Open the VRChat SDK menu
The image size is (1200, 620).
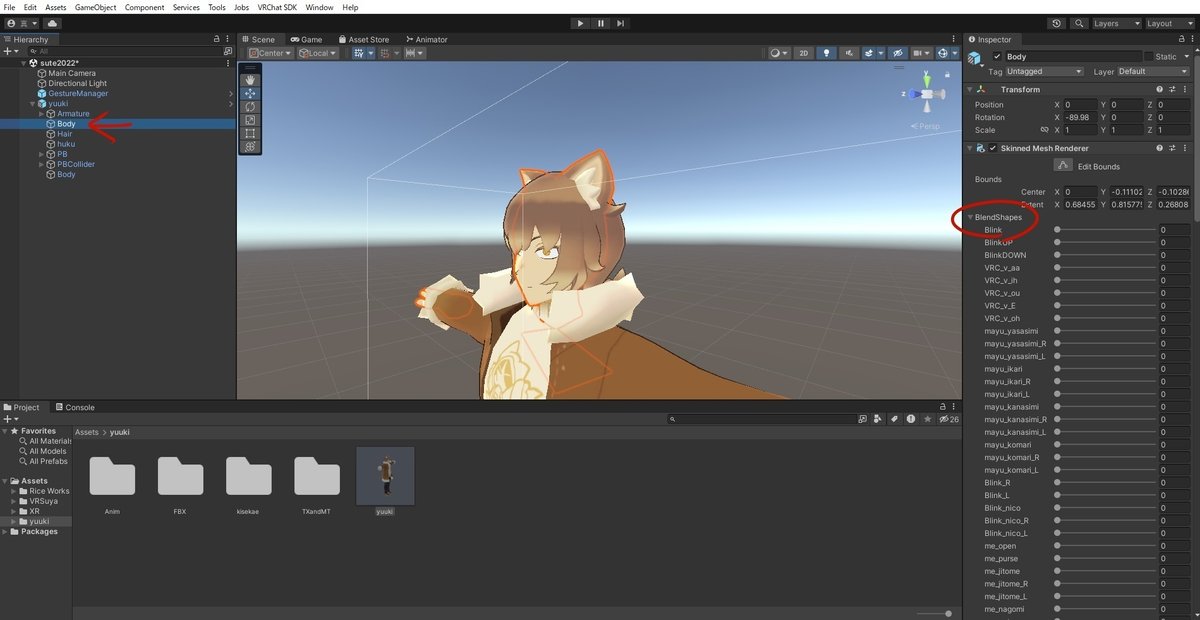point(275,7)
